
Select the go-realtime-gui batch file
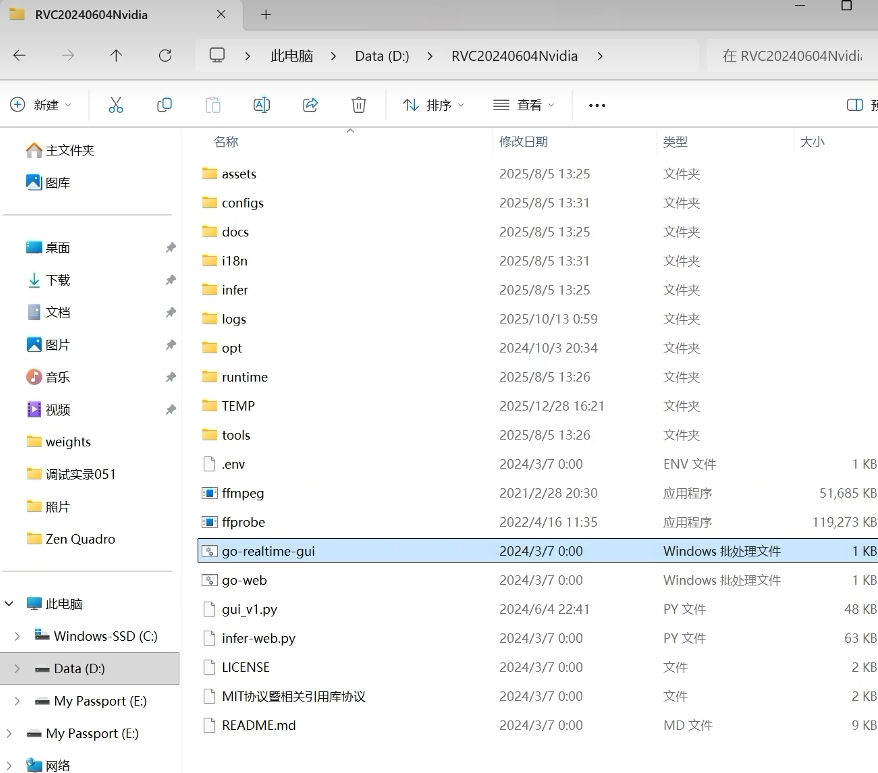pyautogui.click(x=538, y=551)
